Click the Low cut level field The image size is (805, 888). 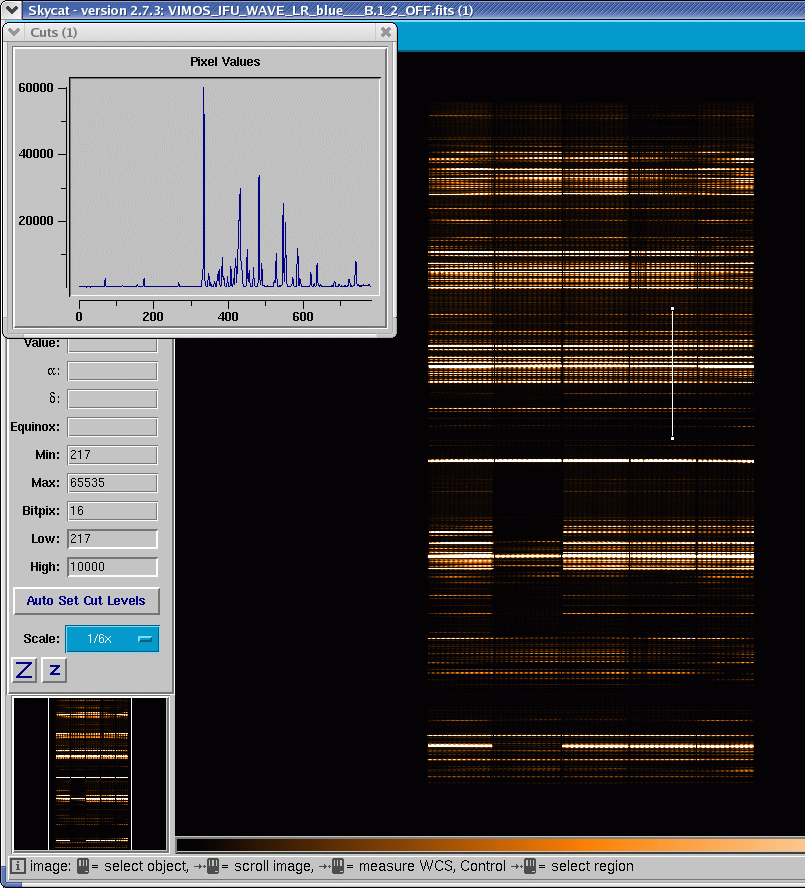(x=112, y=539)
